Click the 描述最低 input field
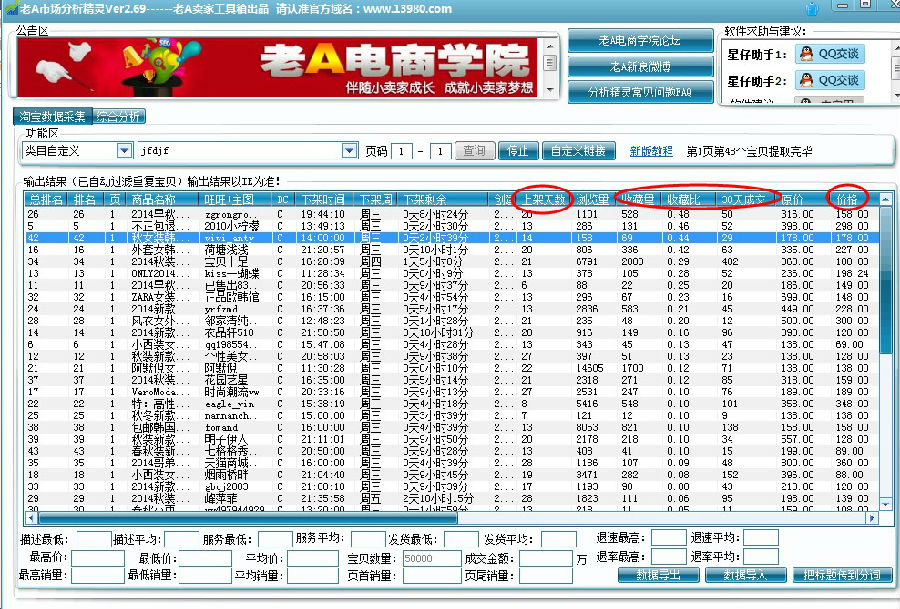The image size is (900, 609). (94, 539)
